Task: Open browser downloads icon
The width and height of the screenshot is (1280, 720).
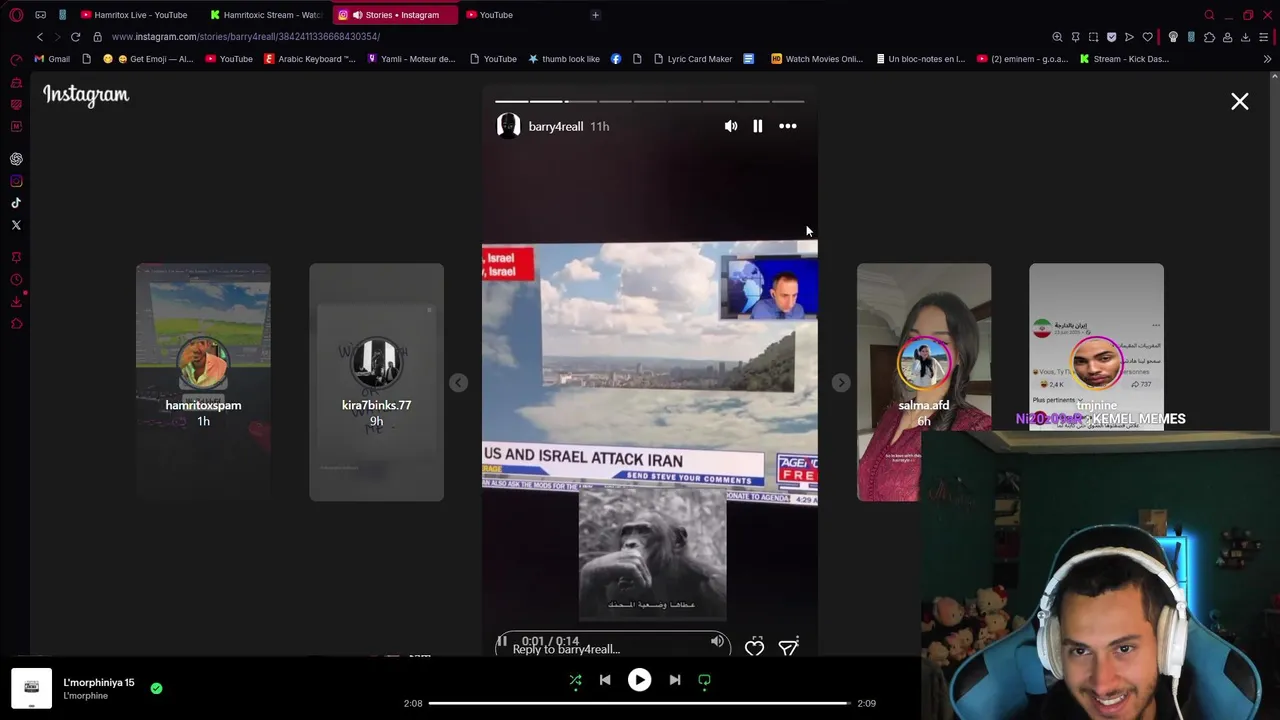Action: tap(1245, 37)
